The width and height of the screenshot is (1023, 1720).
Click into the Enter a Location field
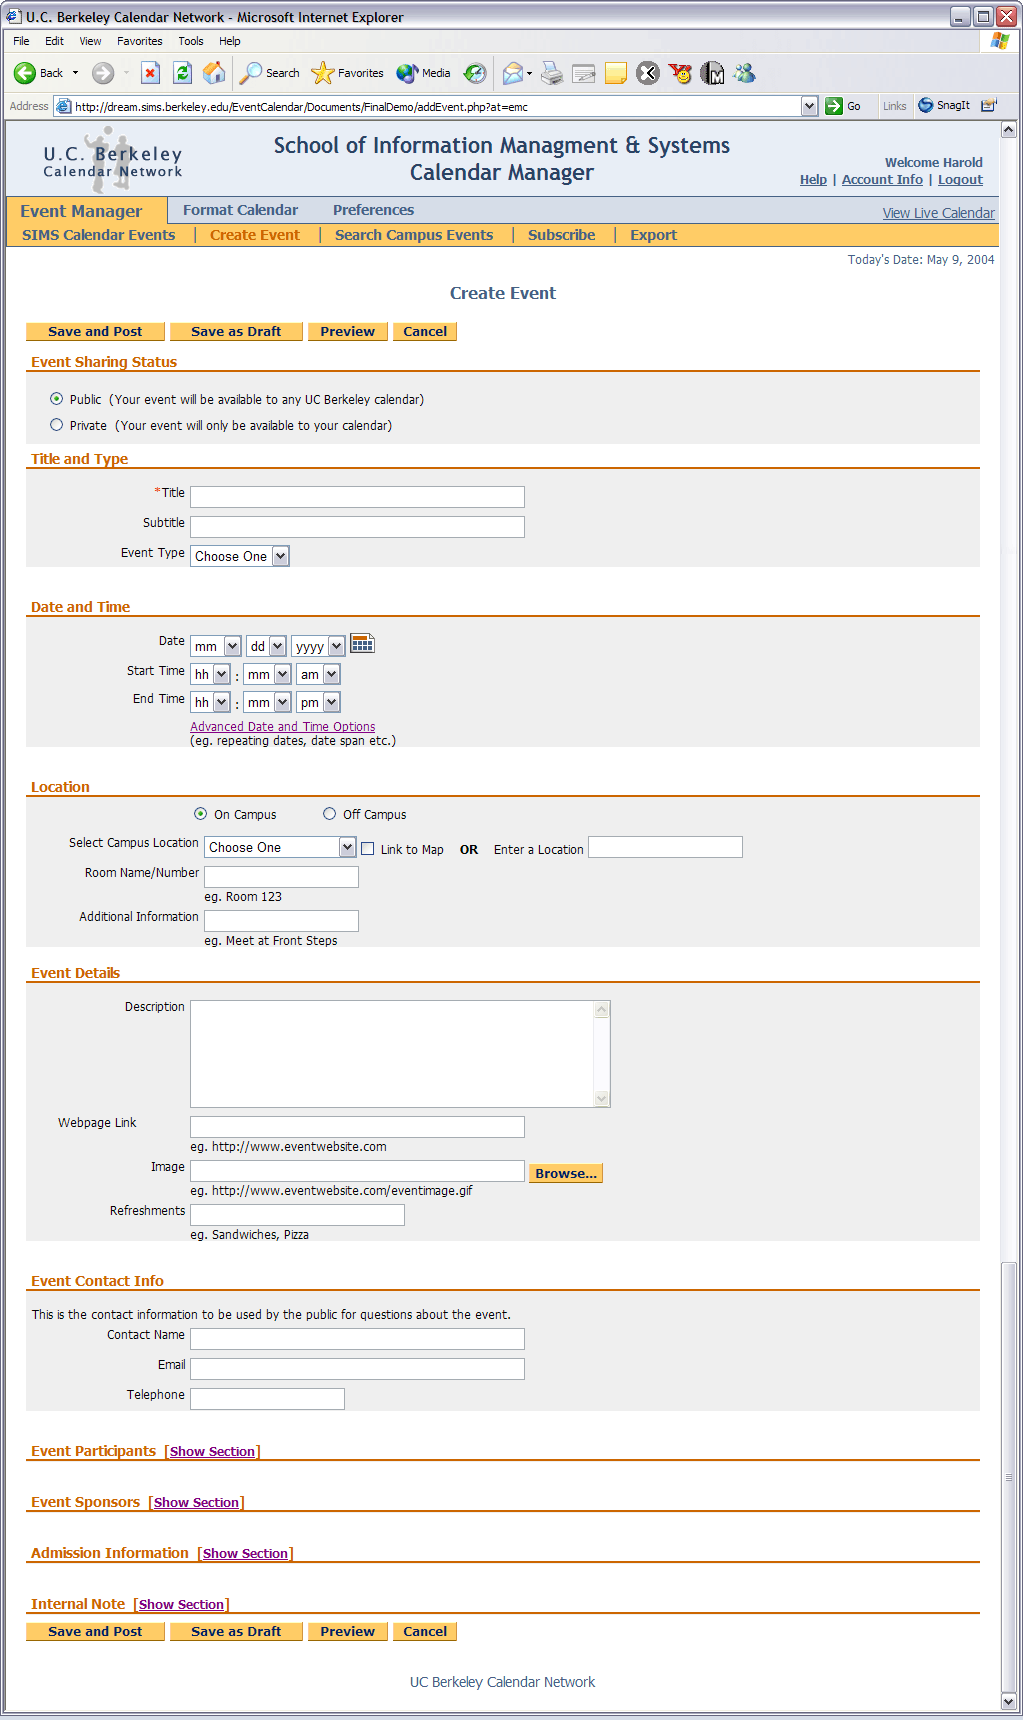click(665, 847)
